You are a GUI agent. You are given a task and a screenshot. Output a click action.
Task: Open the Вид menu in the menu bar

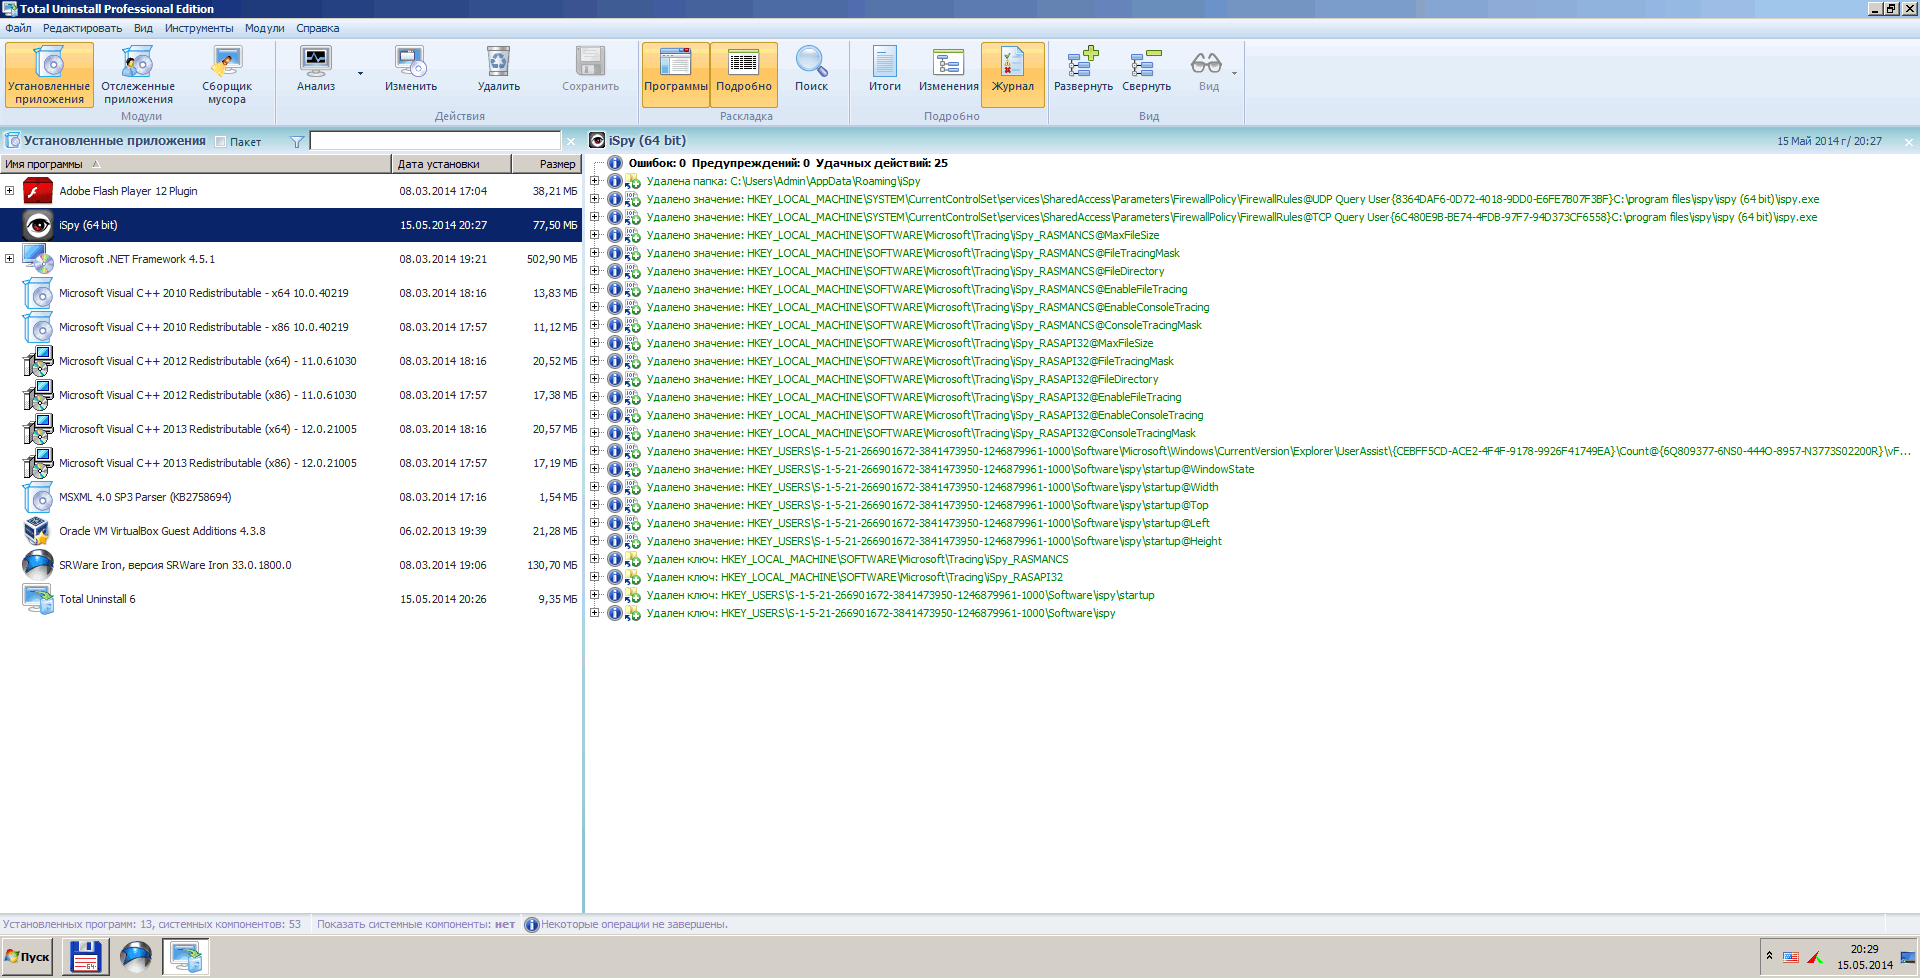click(x=143, y=28)
